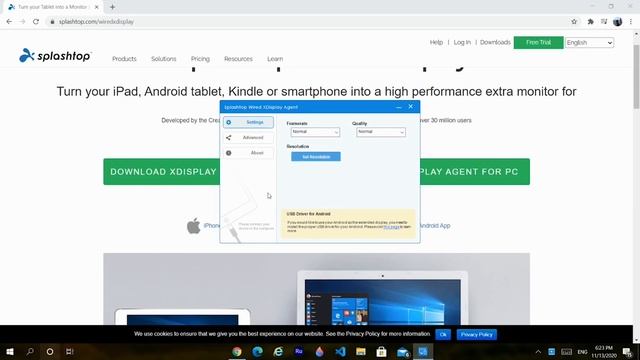Screen dimensions: 640x360
Task: Open the Solutions menu
Action: pyautogui.click(x=164, y=59)
